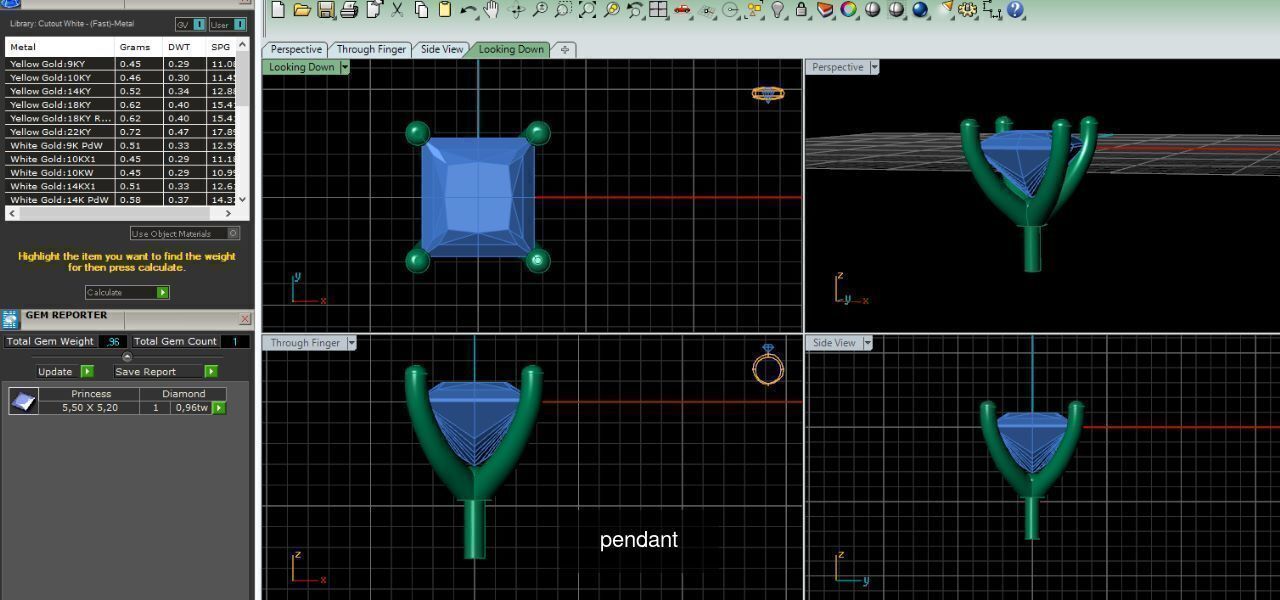
Task: Activate the Zoom dynamic magnifier
Action: click(540, 10)
